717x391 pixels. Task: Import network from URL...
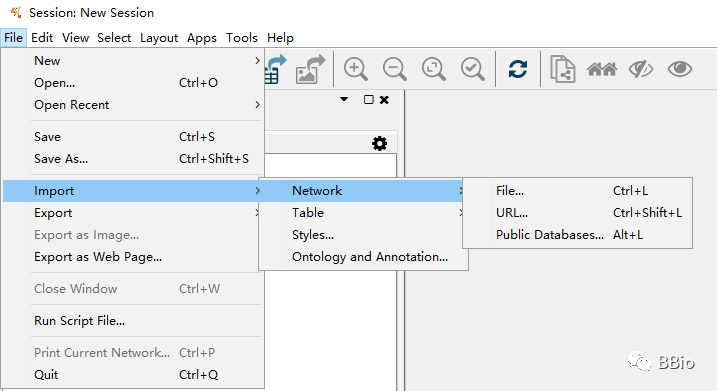(x=578, y=213)
